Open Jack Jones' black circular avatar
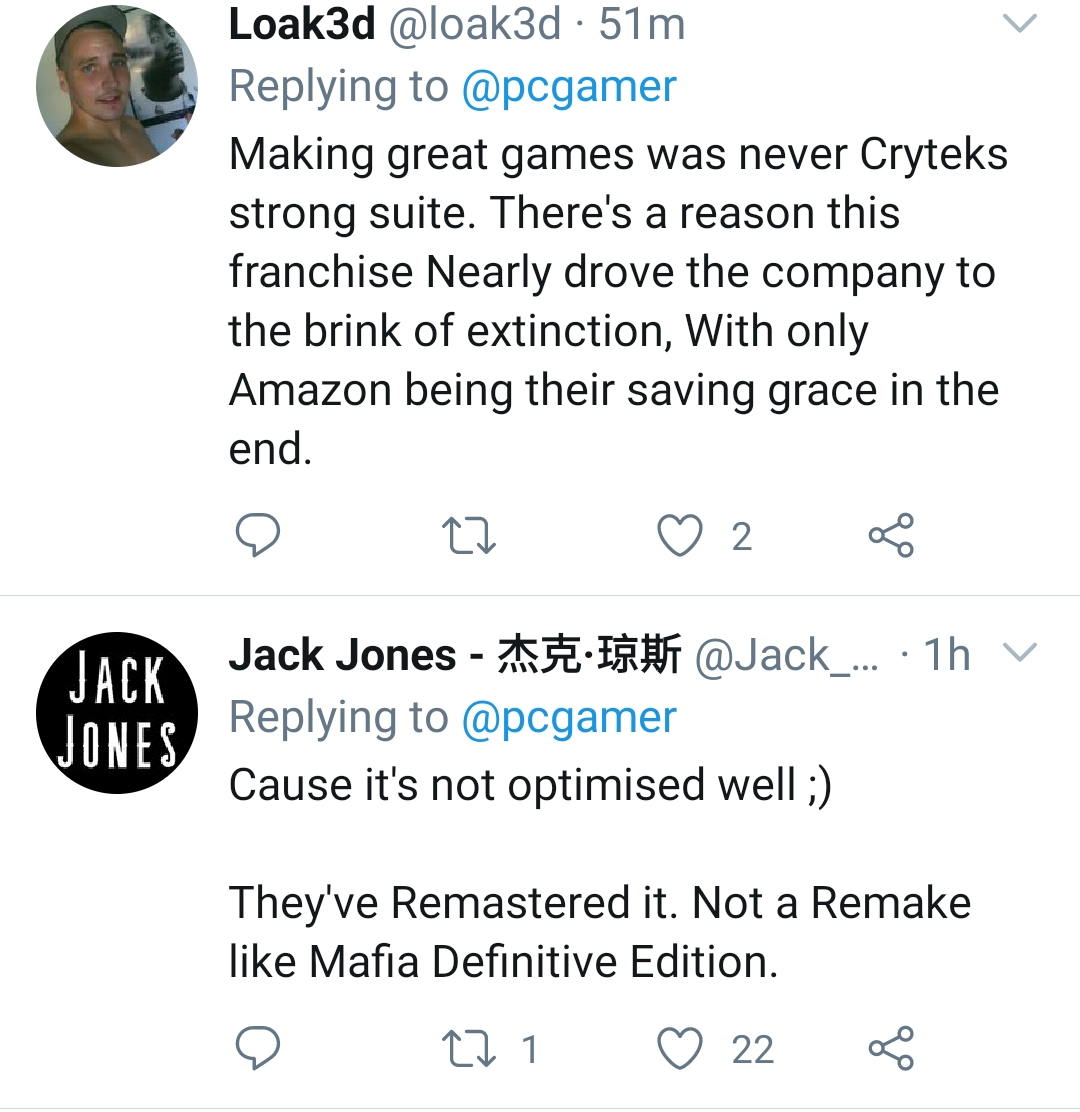The height and width of the screenshot is (1112, 1080). pyautogui.click(x=117, y=714)
